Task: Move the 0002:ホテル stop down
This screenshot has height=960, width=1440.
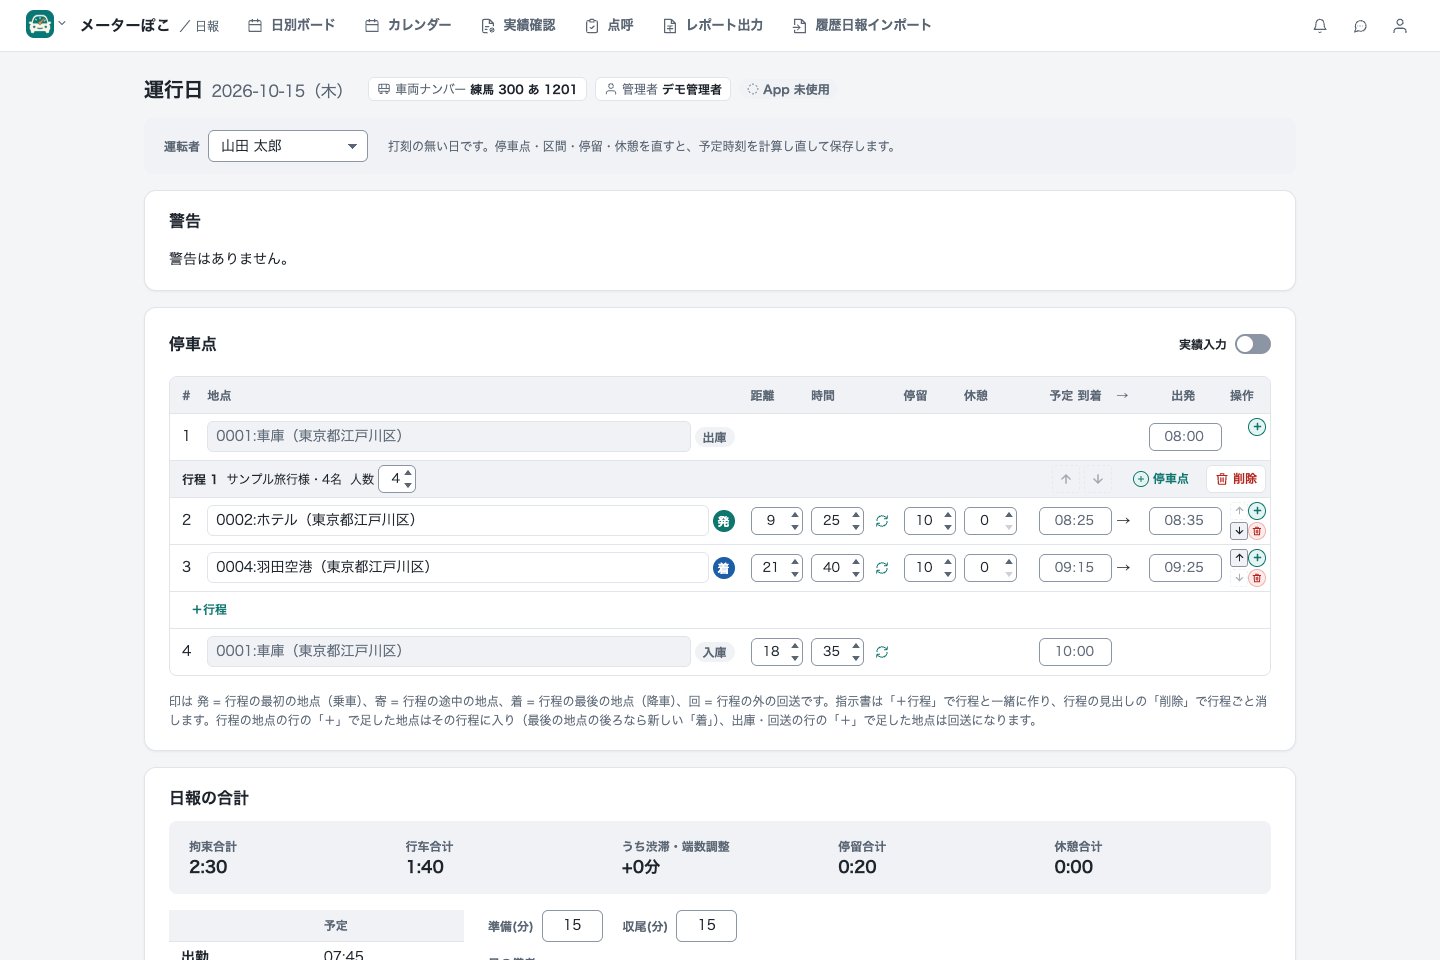Action: pyautogui.click(x=1239, y=531)
